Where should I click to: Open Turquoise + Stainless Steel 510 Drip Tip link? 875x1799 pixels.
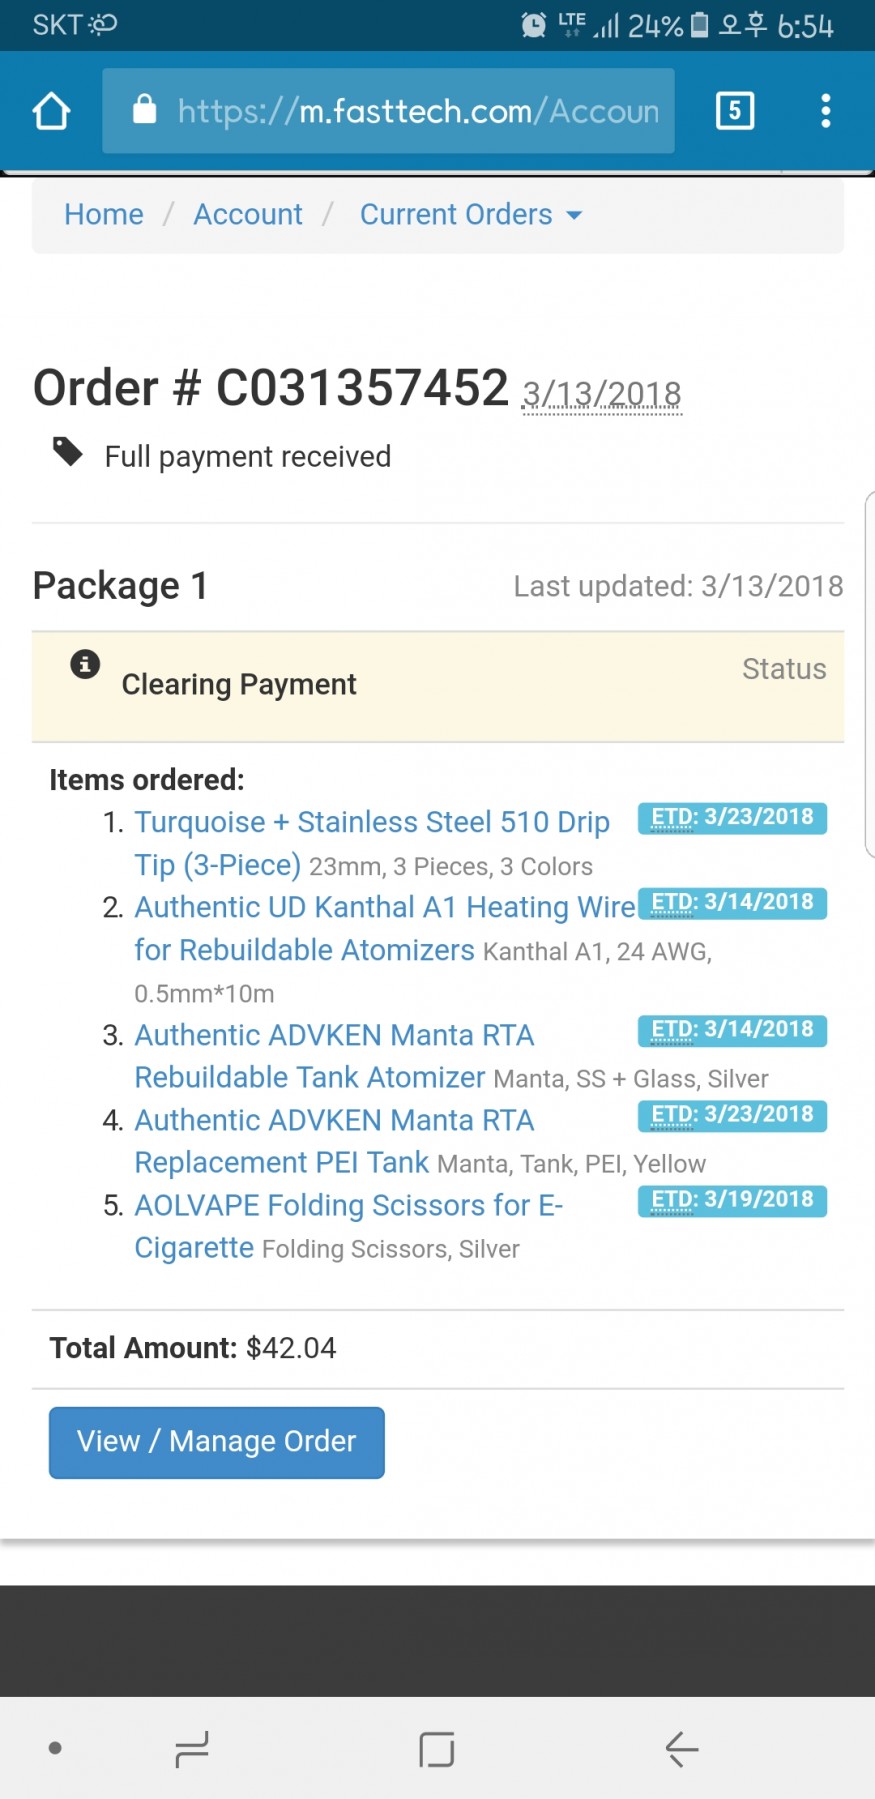click(x=372, y=843)
